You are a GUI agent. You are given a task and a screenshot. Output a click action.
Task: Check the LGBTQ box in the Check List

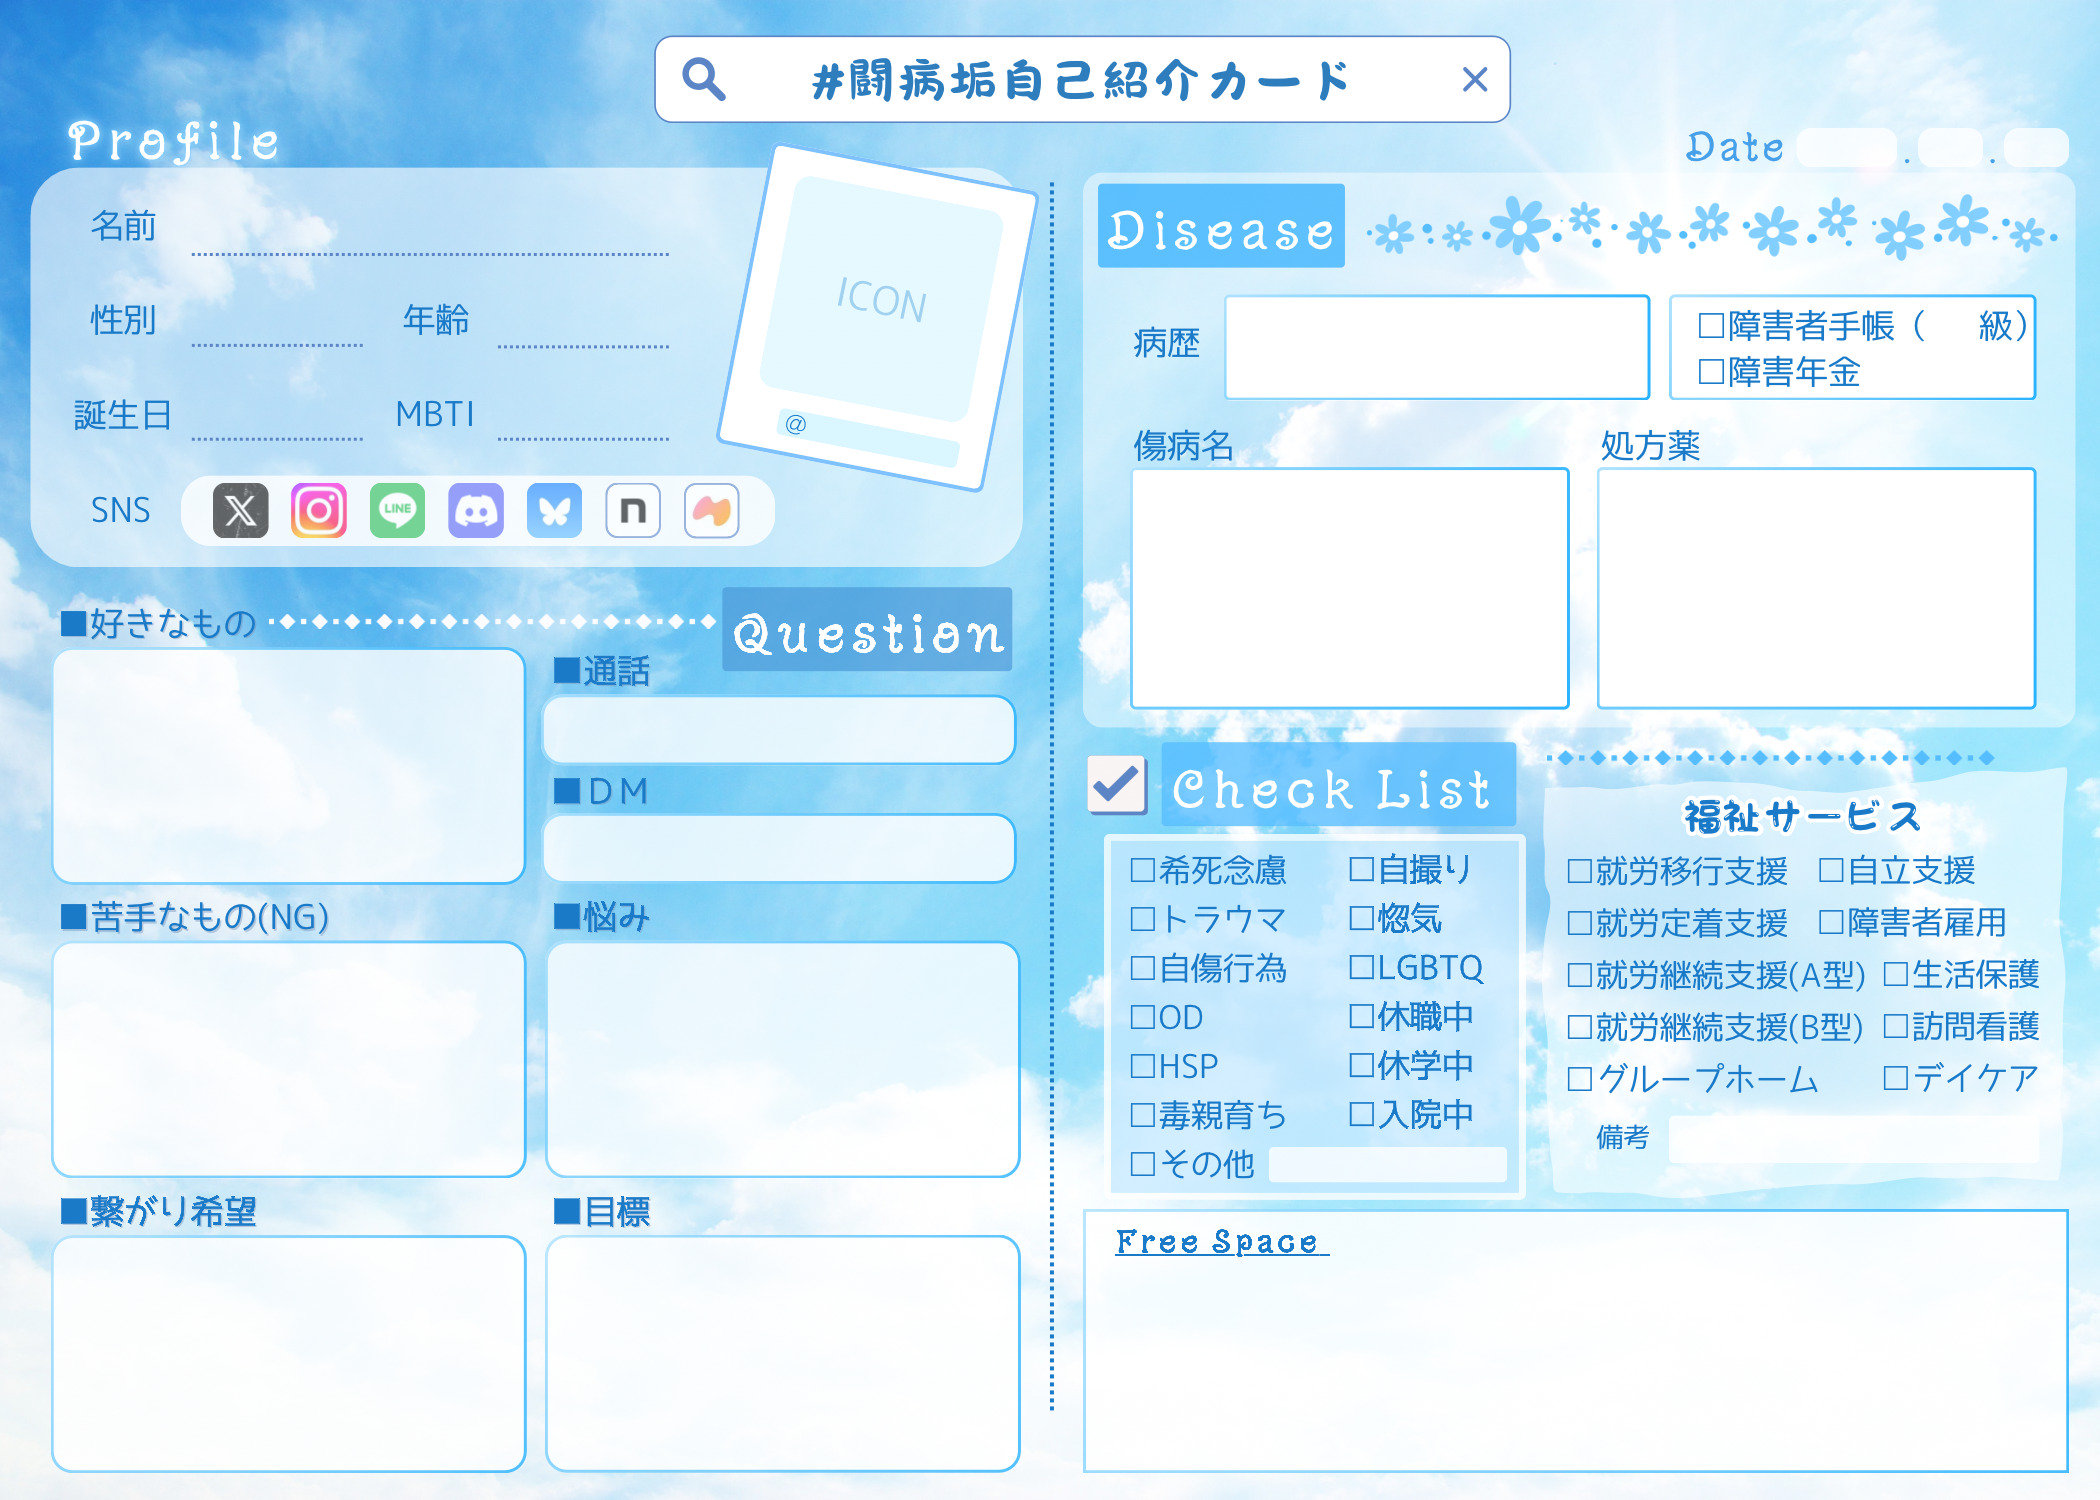click(1361, 967)
